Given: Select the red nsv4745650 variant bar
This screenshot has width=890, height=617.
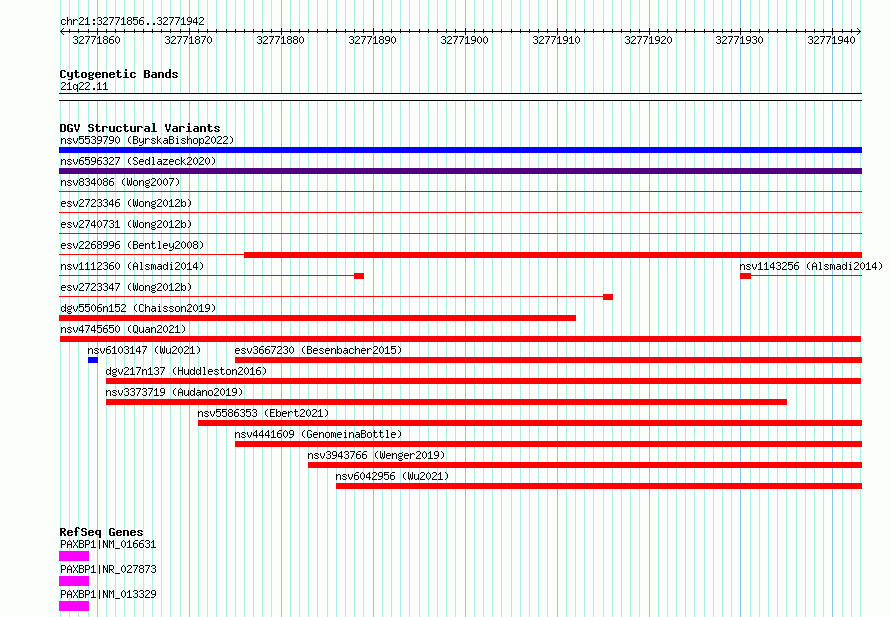Looking at the screenshot, I should pyautogui.click(x=460, y=339).
